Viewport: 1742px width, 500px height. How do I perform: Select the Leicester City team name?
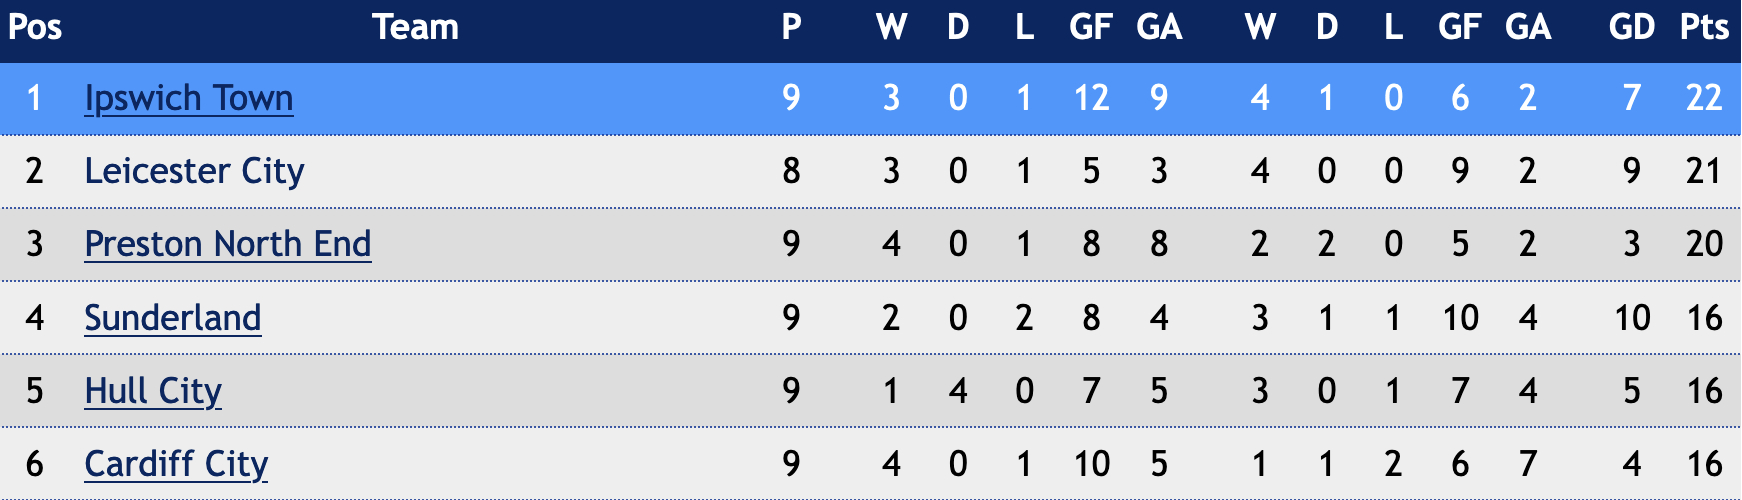click(194, 171)
